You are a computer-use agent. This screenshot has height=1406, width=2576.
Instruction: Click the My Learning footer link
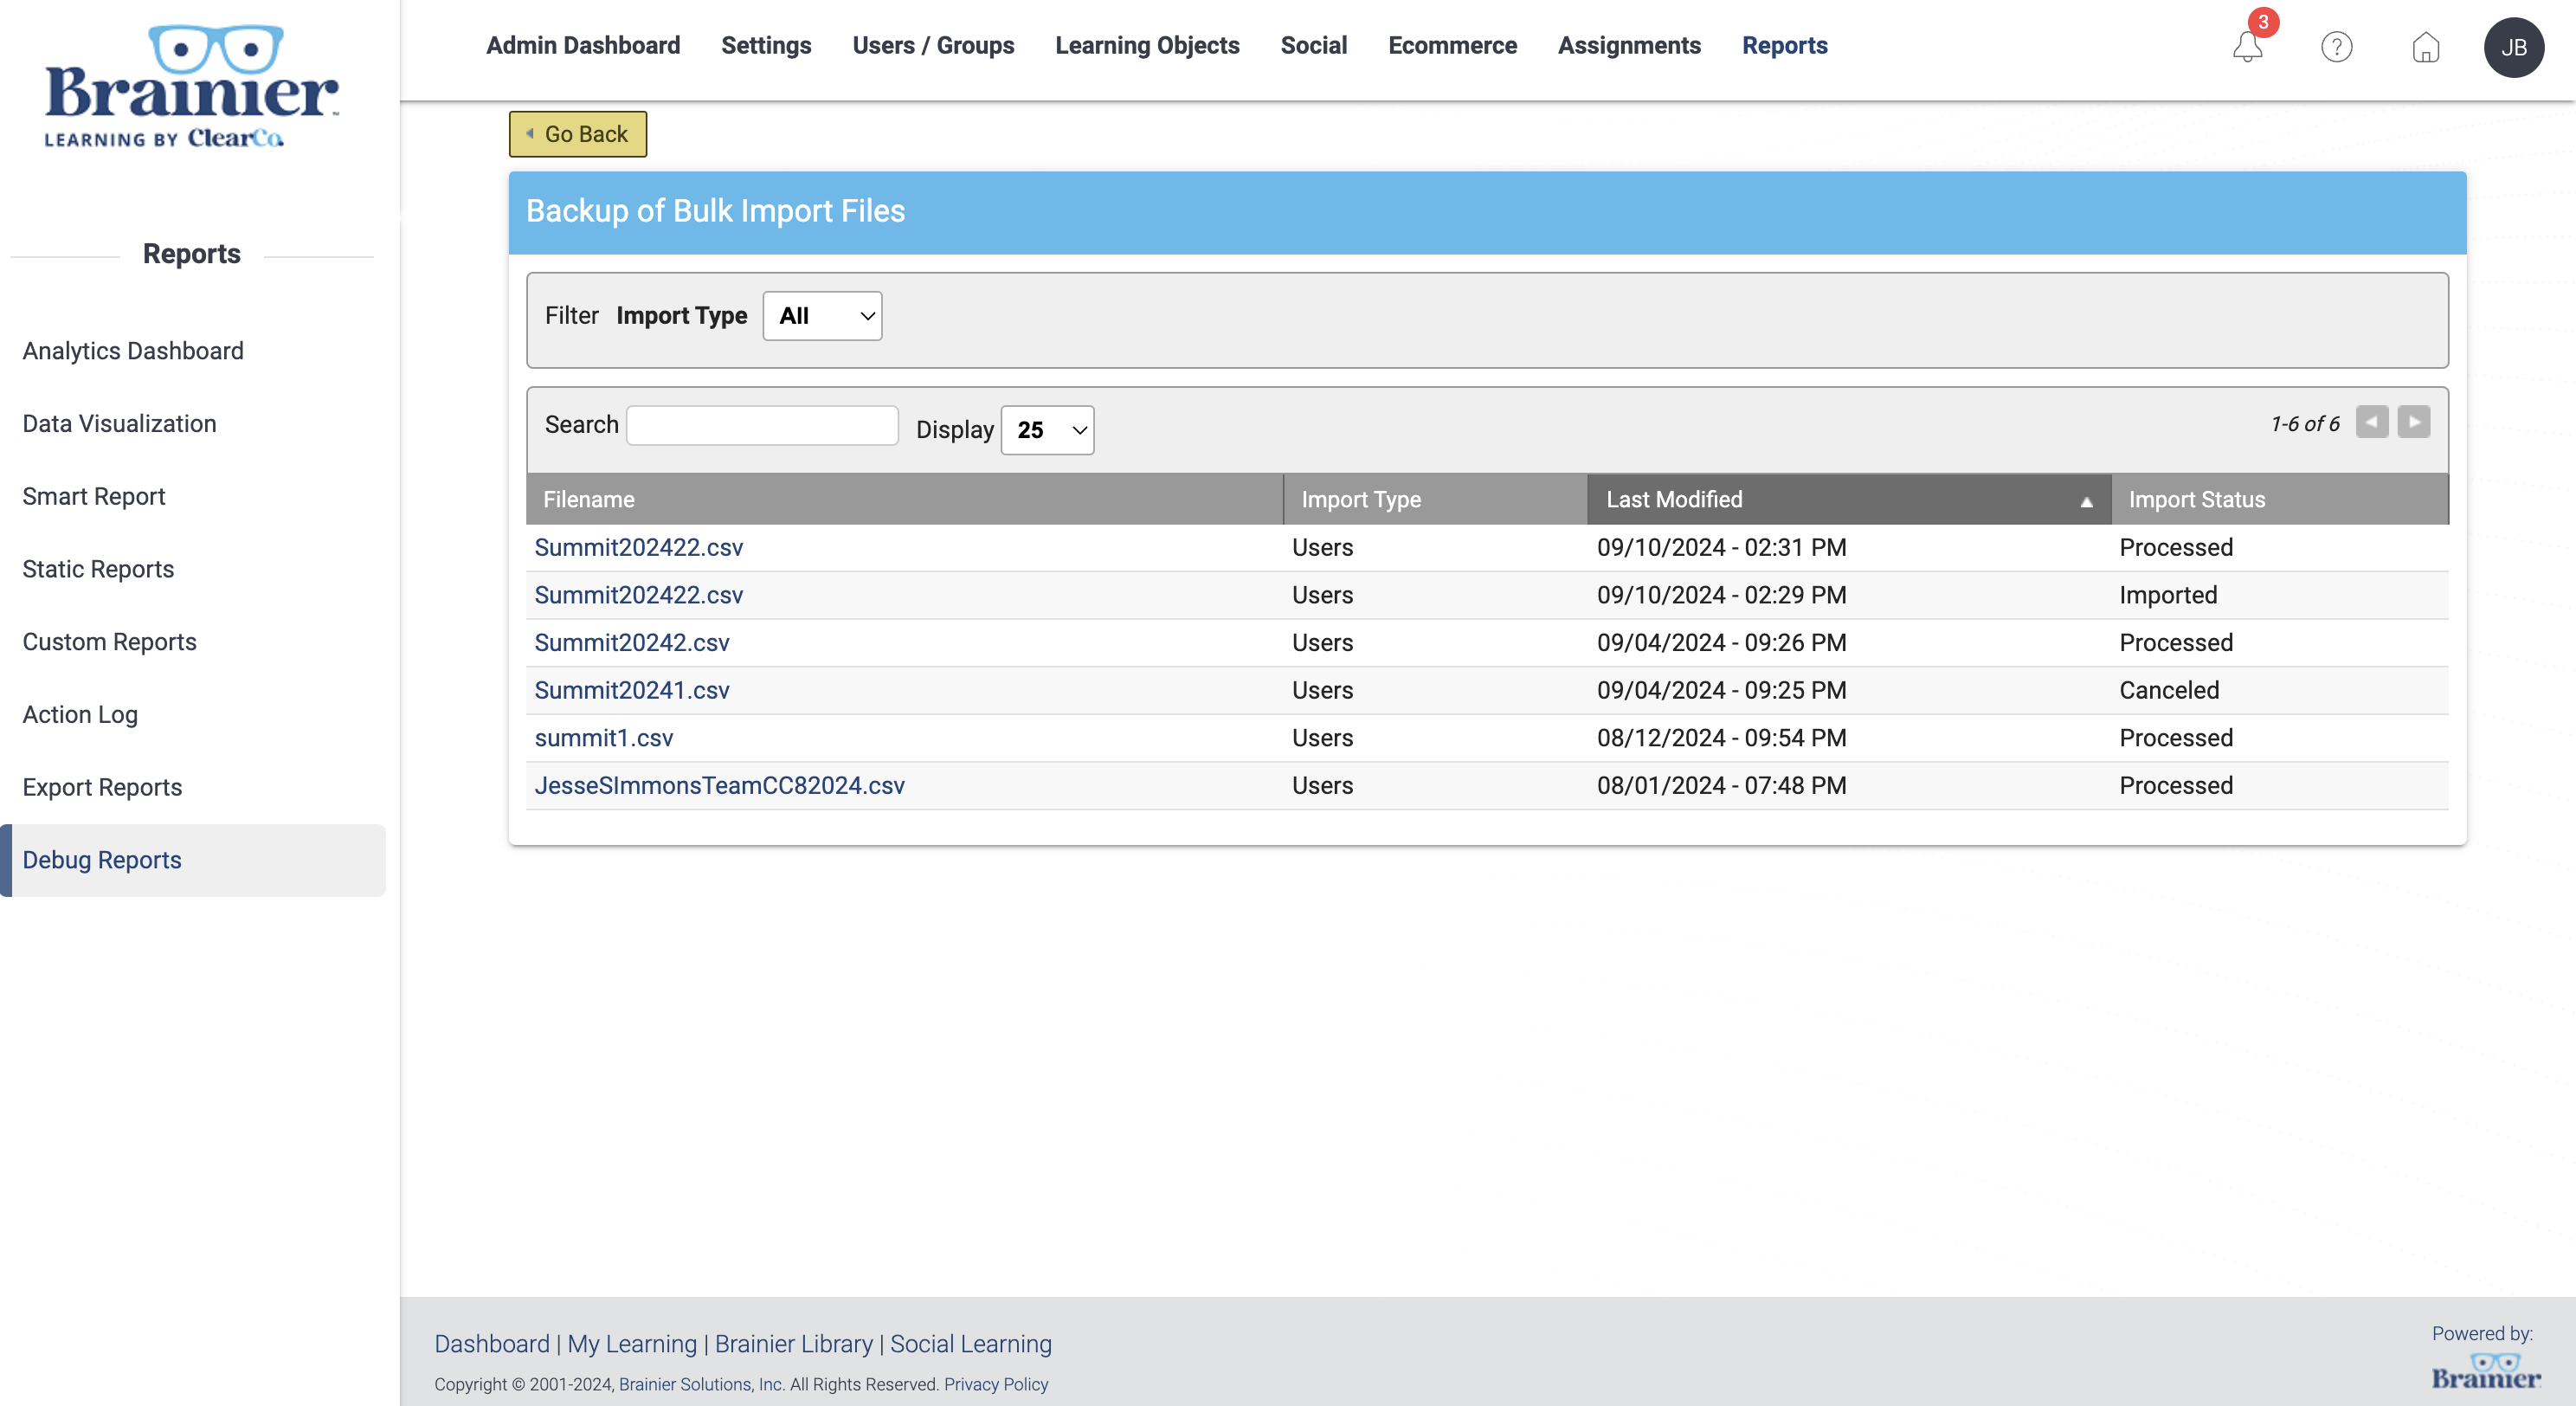click(631, 1344)
